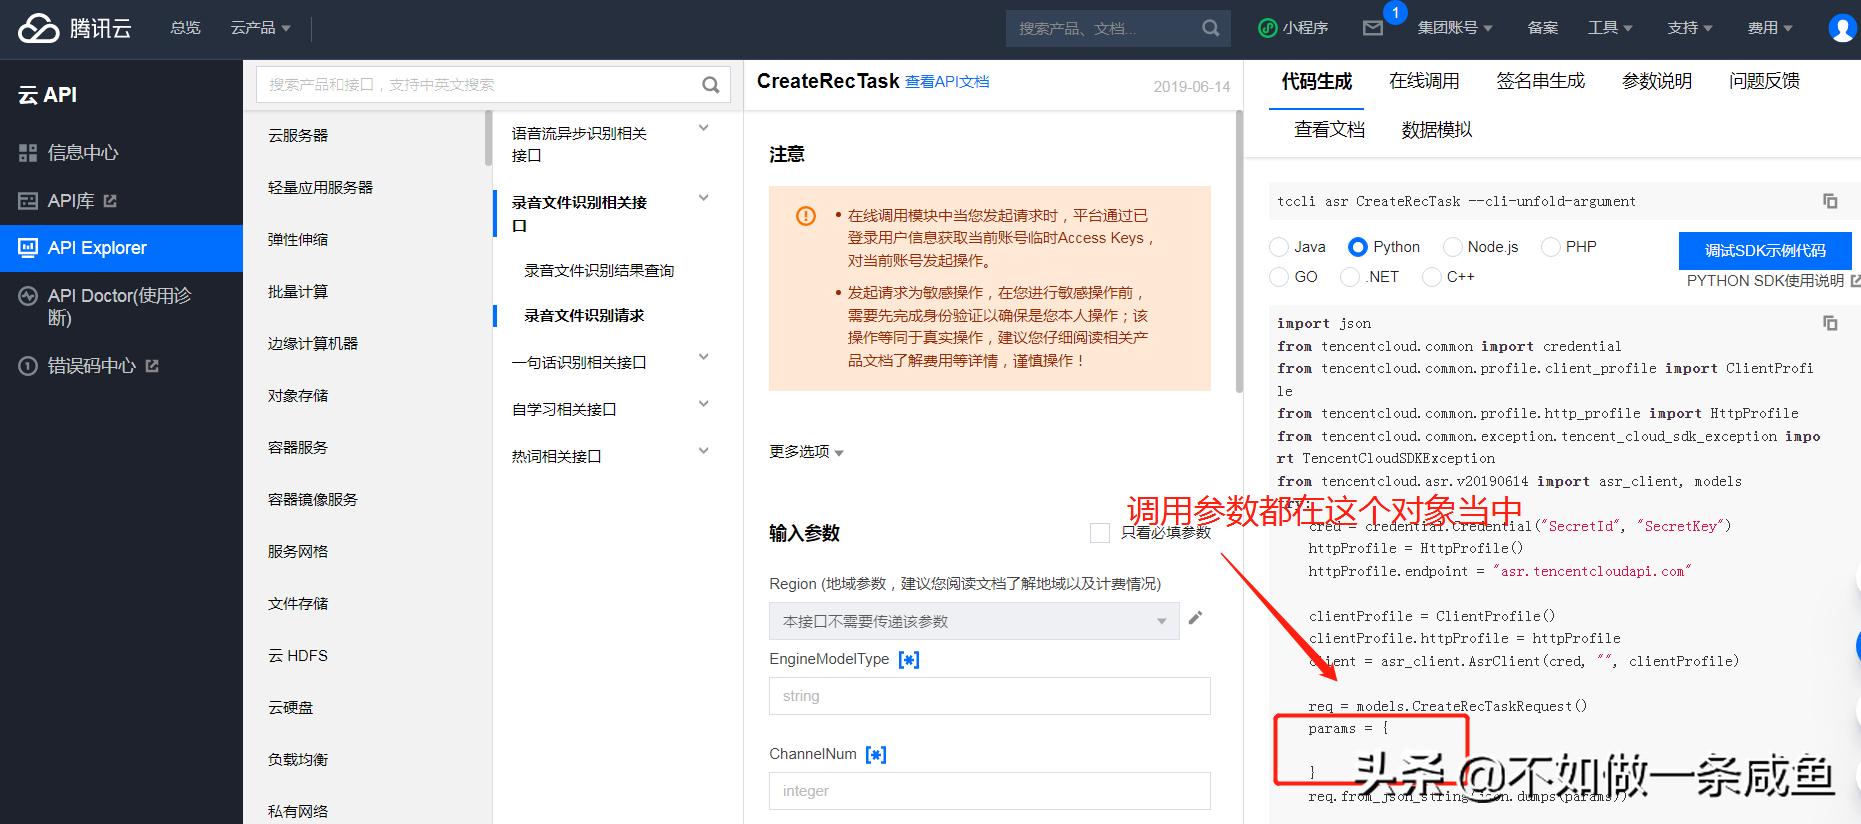This screenshot has width=1861, height=824.
Task: Copy the tccli command line
Action: click(x=1830, y=201)
